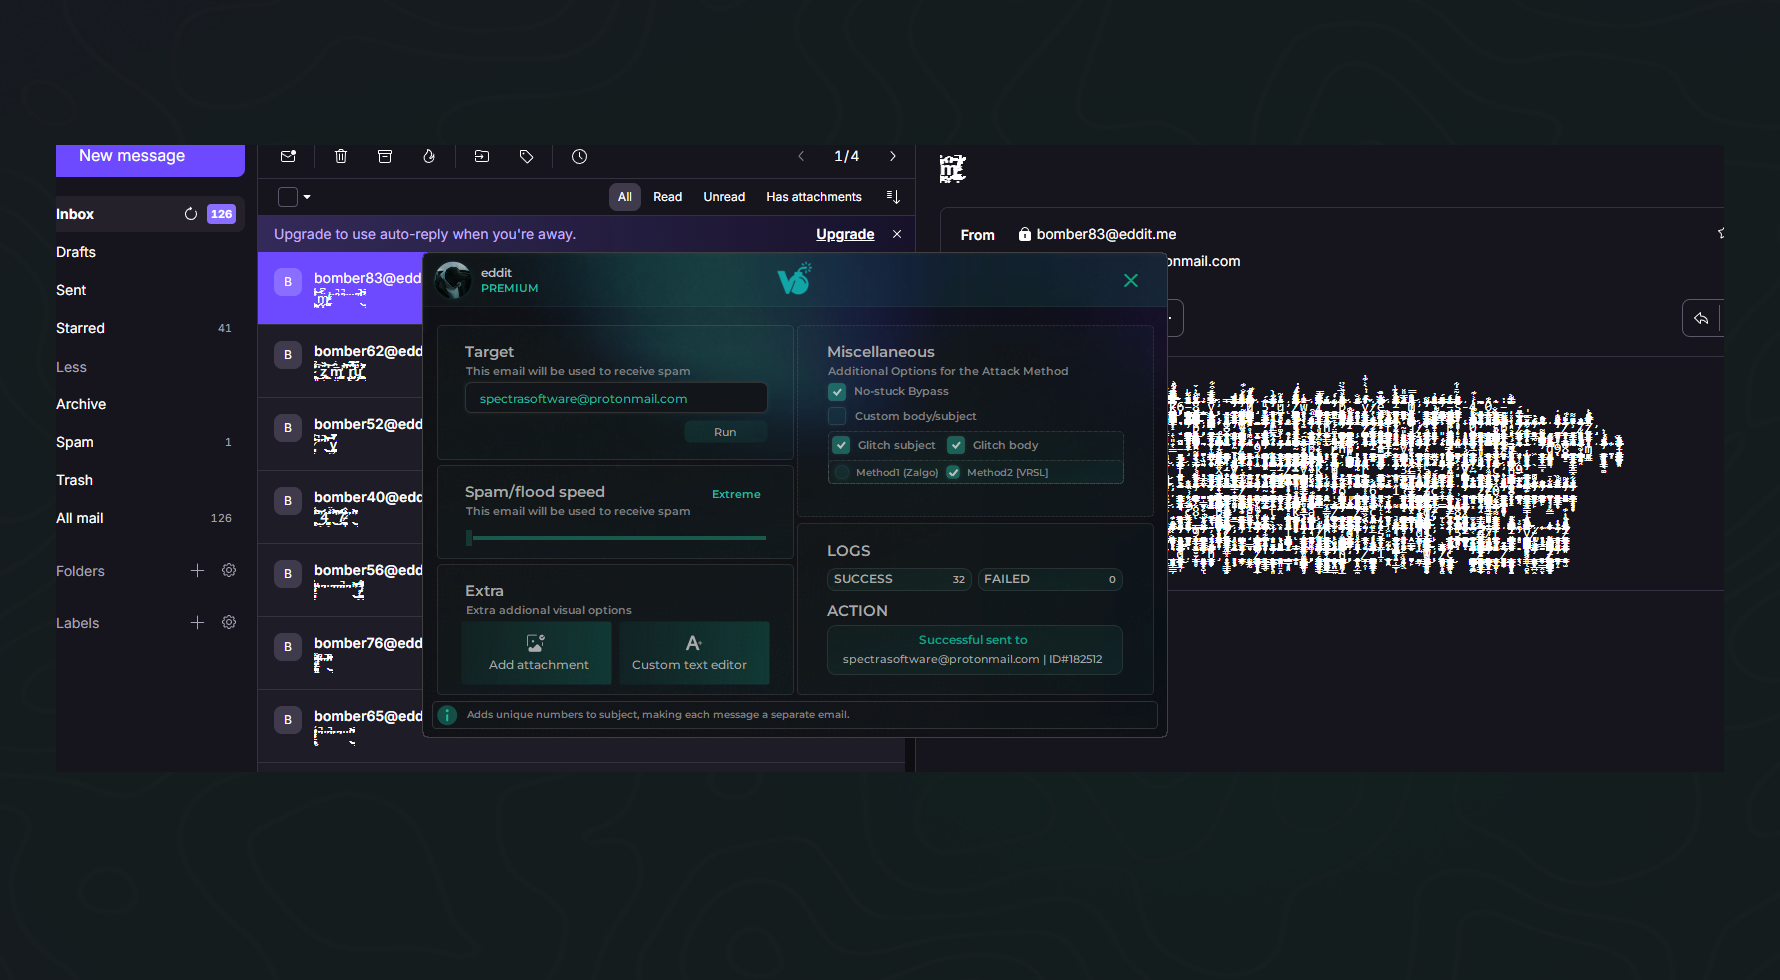This screenshot has height=980, width=1780.
Task: Click the A icon on the Custom text editor tile
Action: tap(693, 643)
